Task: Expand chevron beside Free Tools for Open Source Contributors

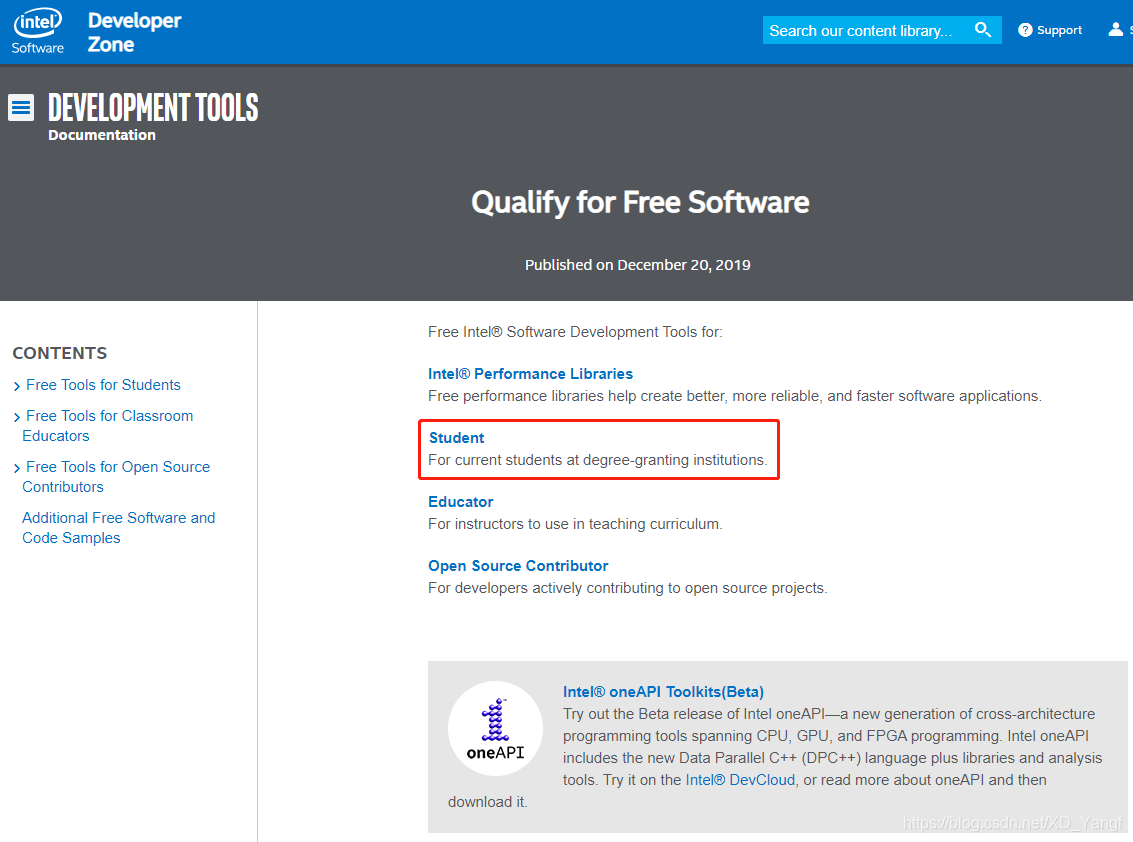Action: pyautogui.click(x=17, y=468)
